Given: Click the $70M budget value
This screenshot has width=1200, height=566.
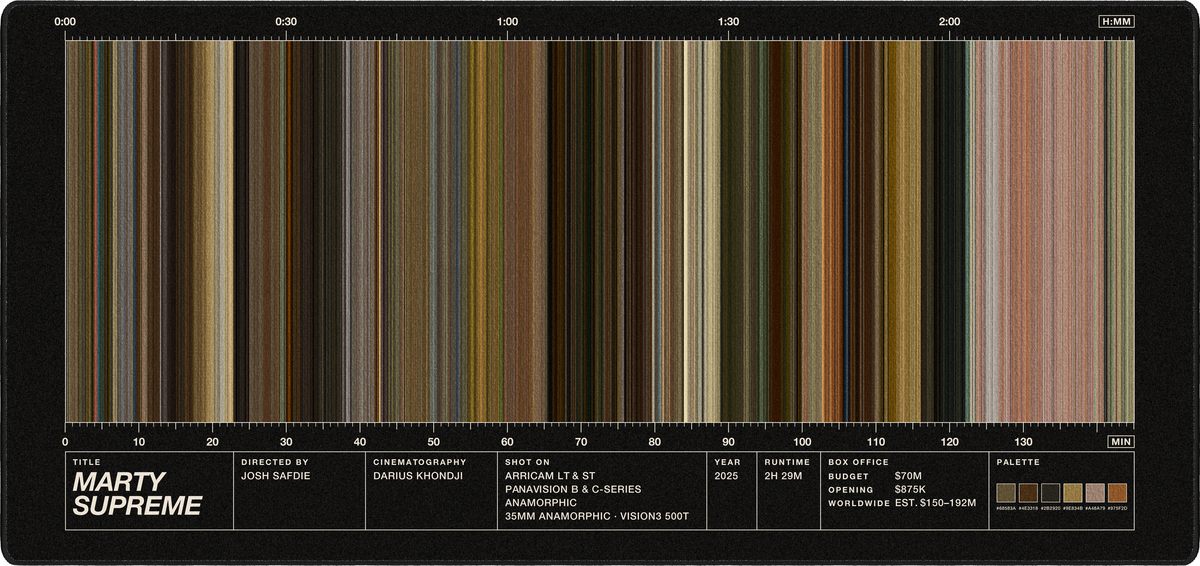Looking at the screenshot, I should coord(908,476).
